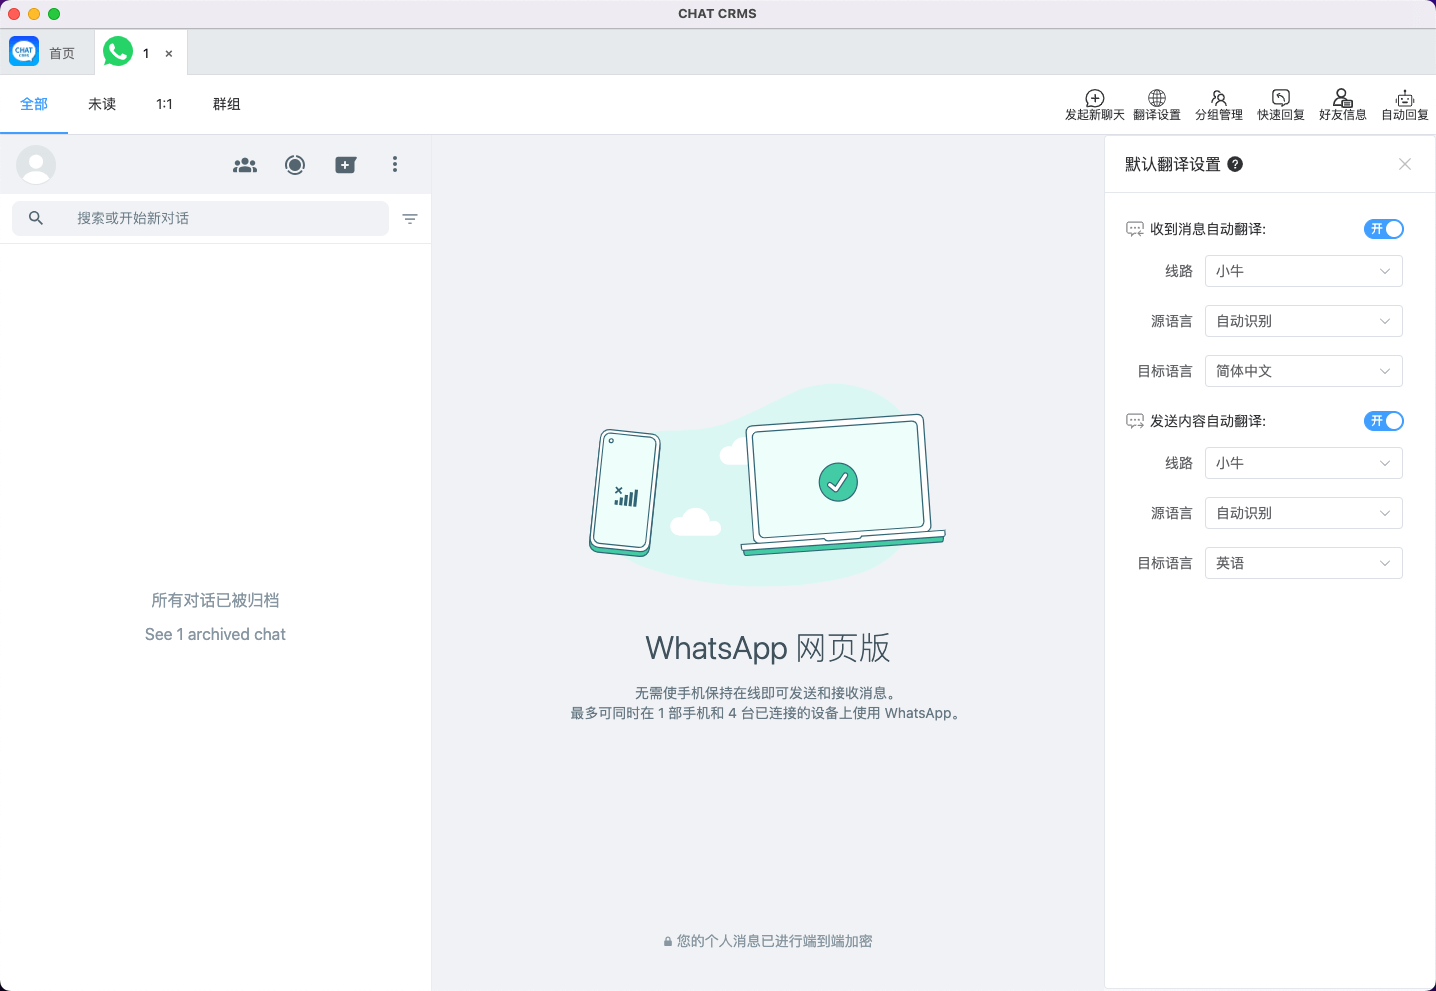Image resolution: width=1436 pixels, height=991 pixels.
Task: Open the 分组管理 group management icon
Action: [1218, 104]
